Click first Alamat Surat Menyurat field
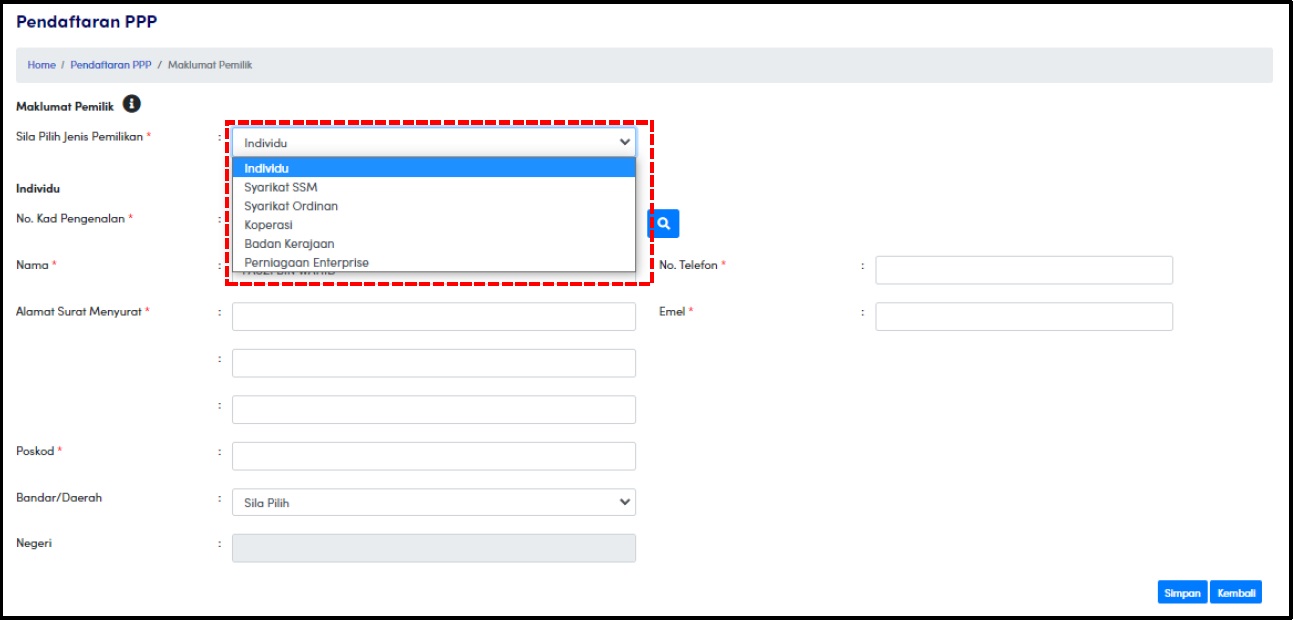This screenshot has width=1293, height=620. [434, 317]
